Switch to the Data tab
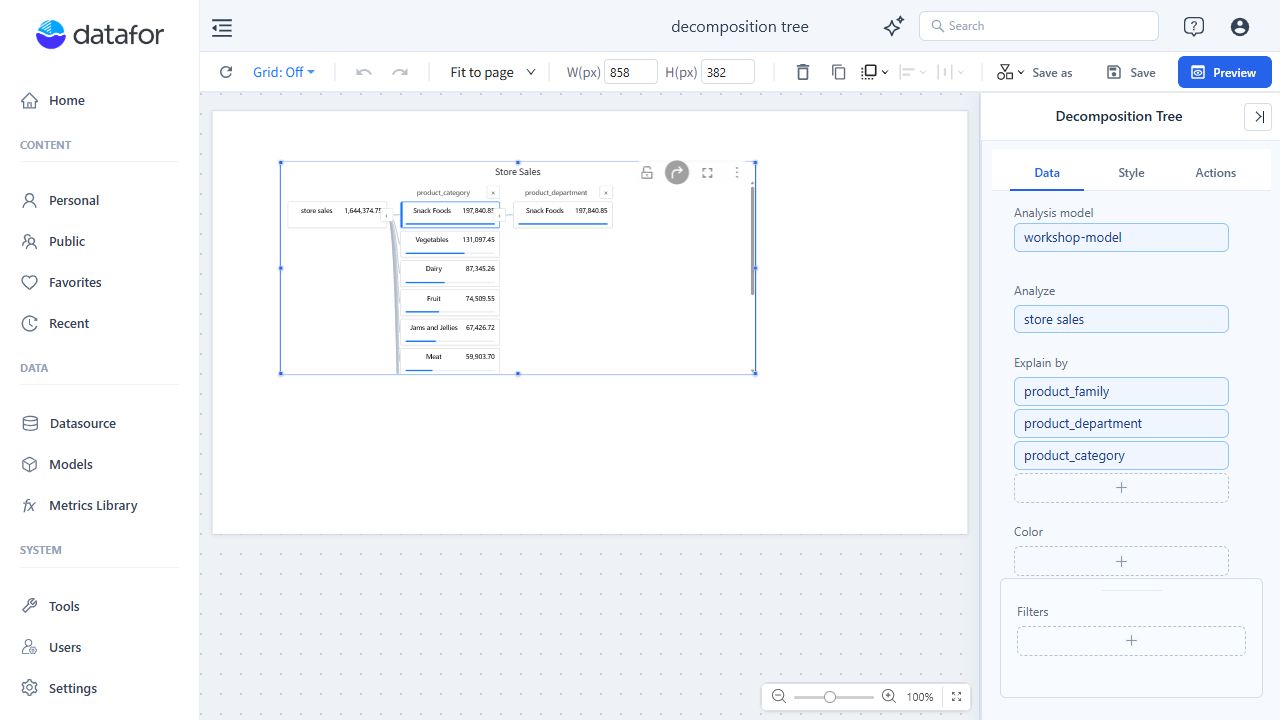 1047,173
